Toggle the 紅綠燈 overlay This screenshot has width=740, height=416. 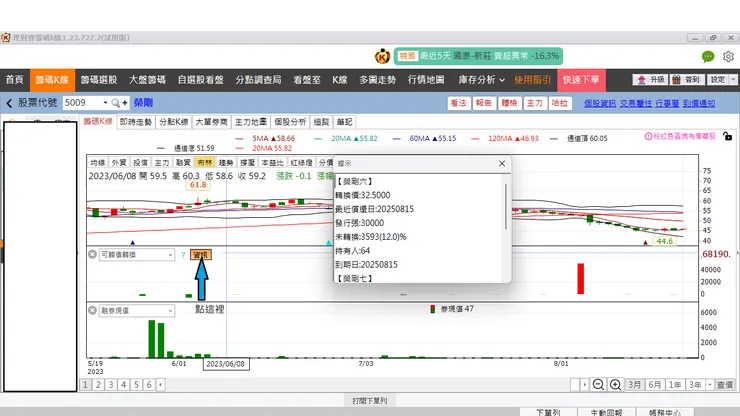pyautogui.click(x=302, y=162)
